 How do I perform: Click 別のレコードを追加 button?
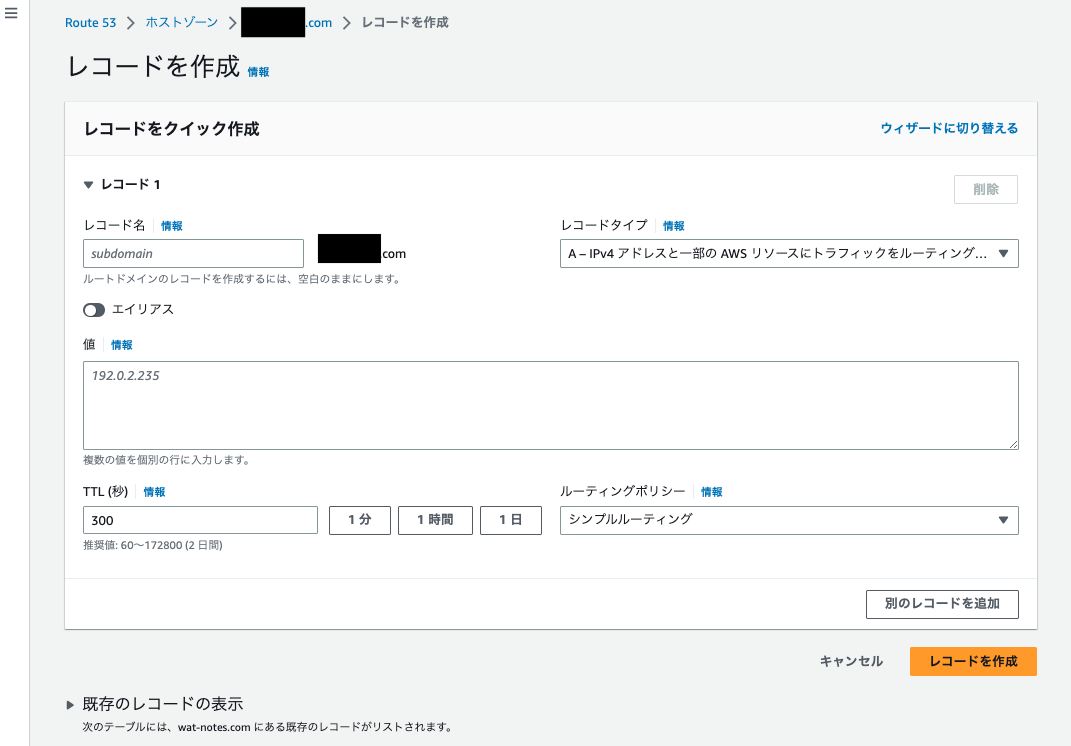pyautogui.click(x=941, y=604)
